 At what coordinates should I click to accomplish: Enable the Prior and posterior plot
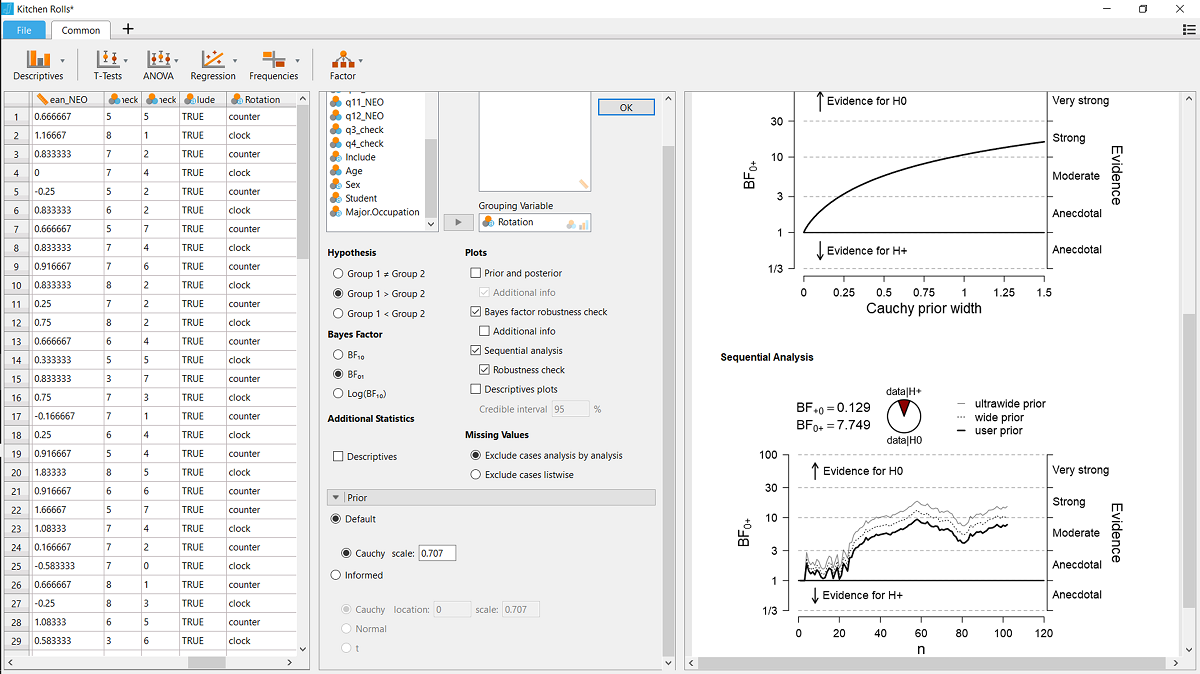click(x=476, y=273)
